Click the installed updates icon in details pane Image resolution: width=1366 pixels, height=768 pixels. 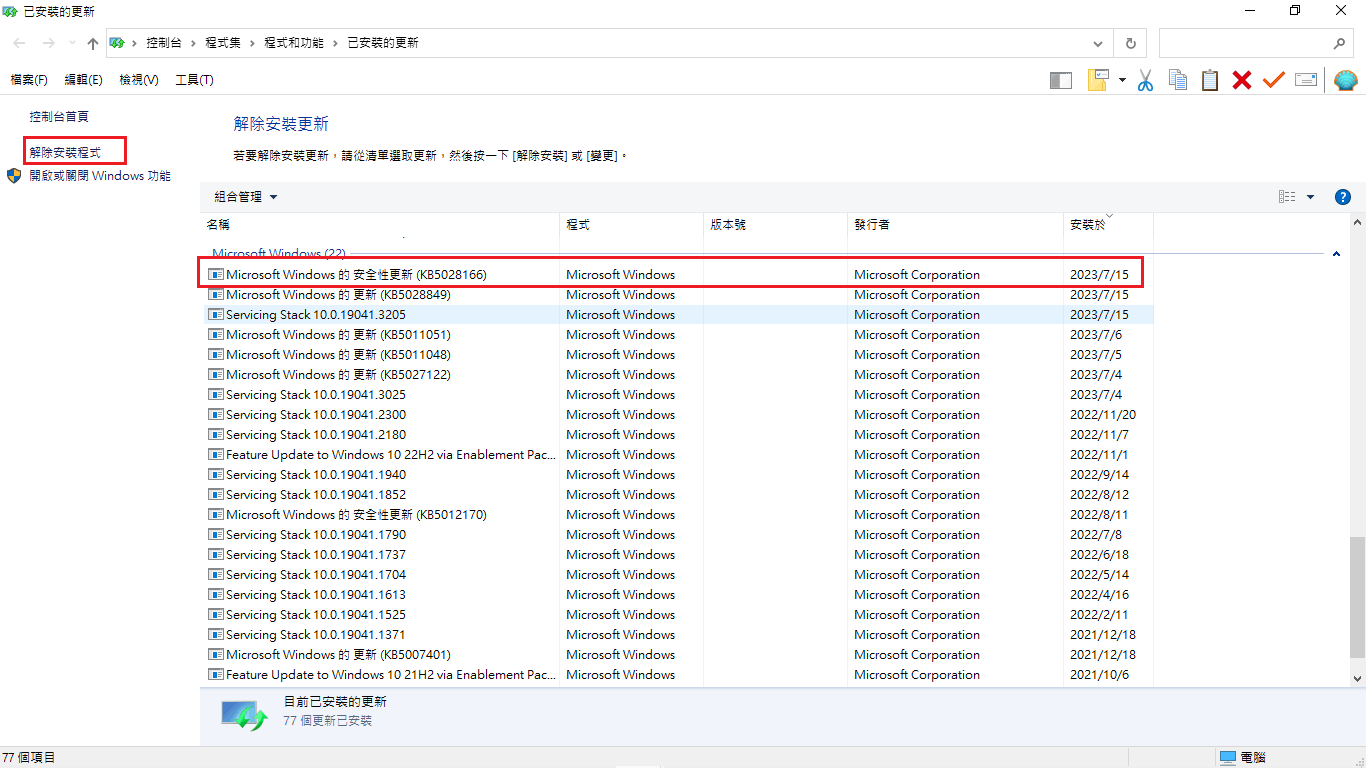coord(244,714)
